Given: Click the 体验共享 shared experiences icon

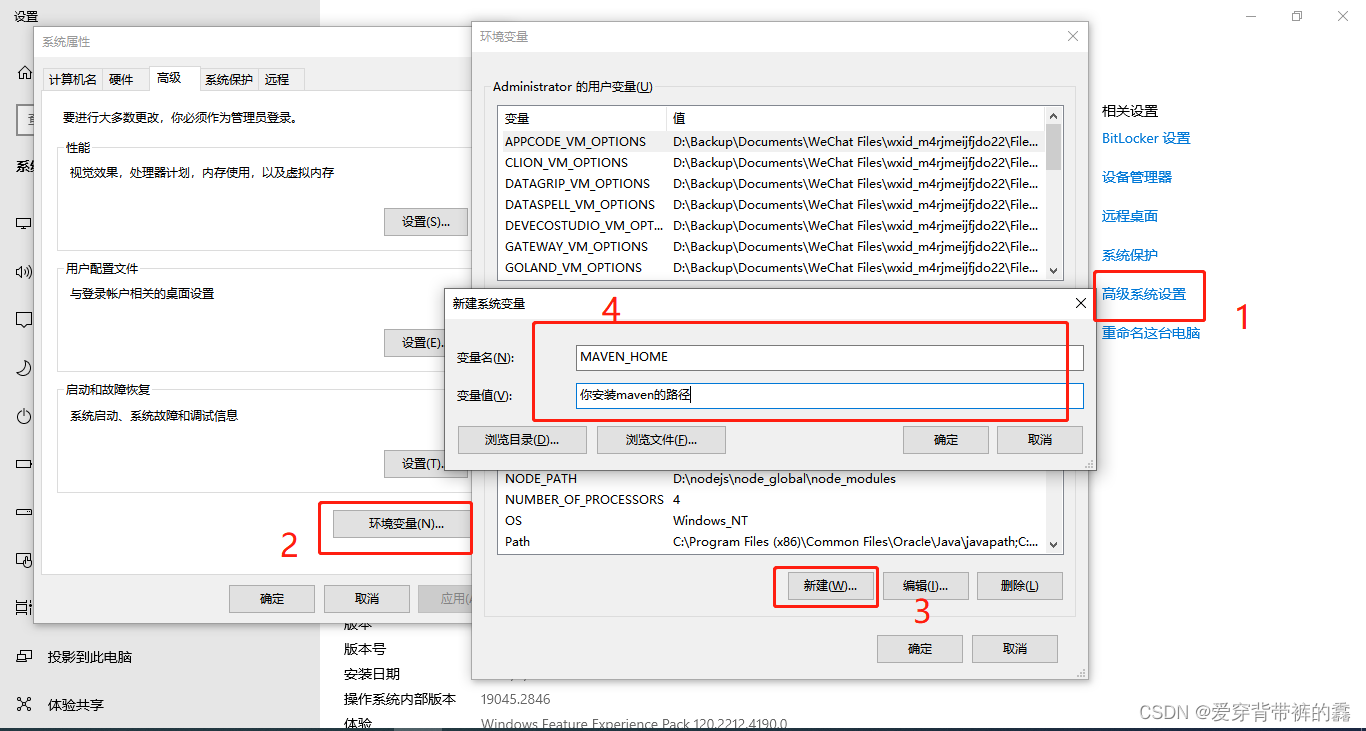Looking at the screenshot, I should coord(24,705).
